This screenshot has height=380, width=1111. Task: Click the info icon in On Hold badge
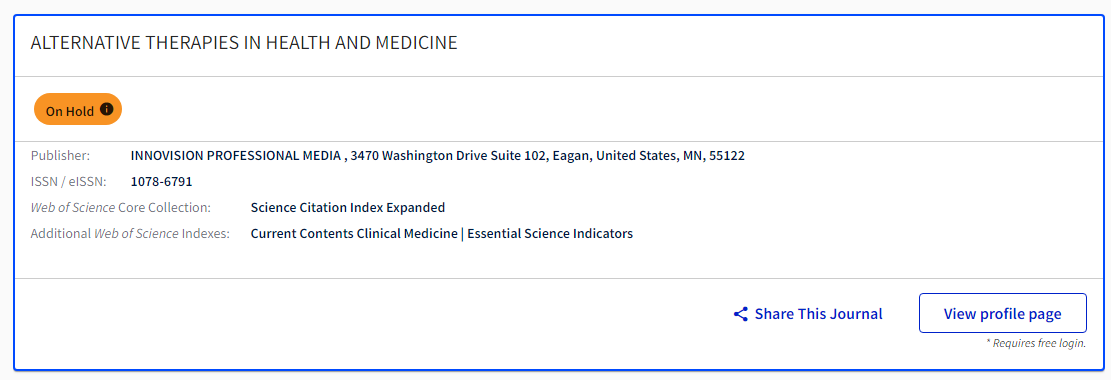click(x=107, y=109)
